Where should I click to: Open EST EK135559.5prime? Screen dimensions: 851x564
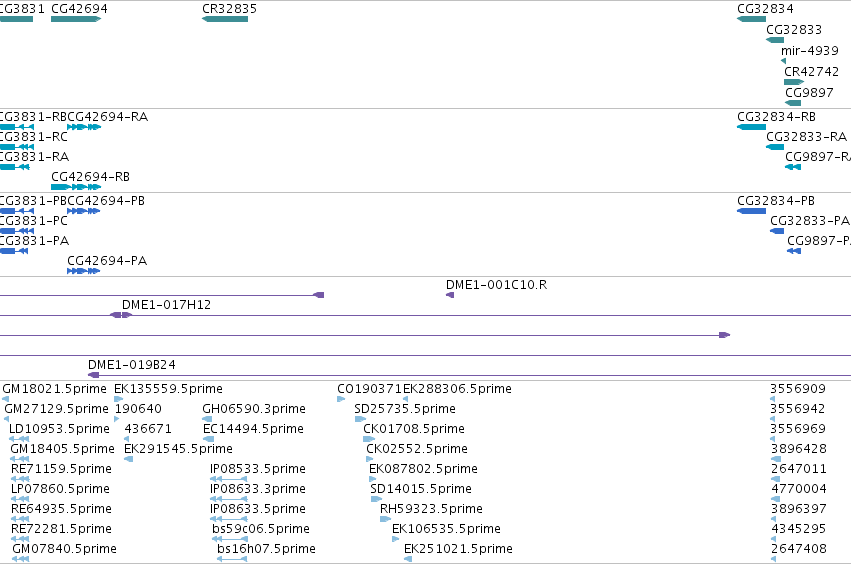[x=168, y=389]
